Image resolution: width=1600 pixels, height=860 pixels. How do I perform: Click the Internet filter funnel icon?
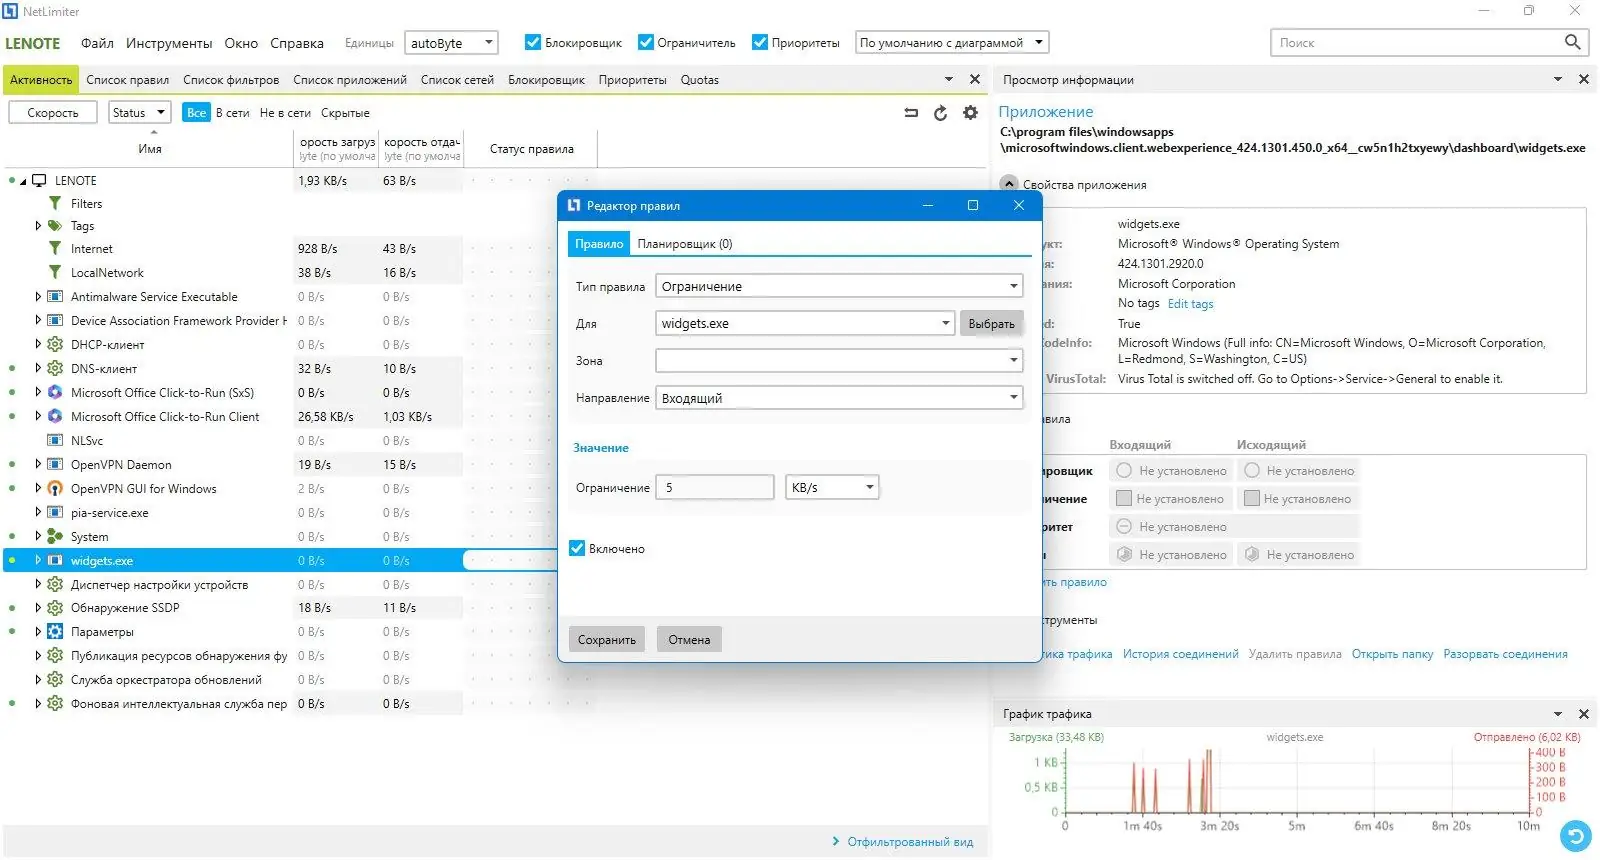tap(55, 249)
